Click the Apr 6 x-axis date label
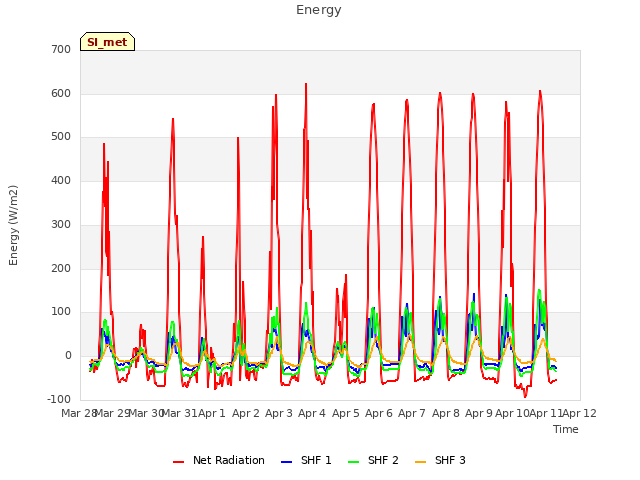This screenshot has height=480, width=640. point(379,413)
